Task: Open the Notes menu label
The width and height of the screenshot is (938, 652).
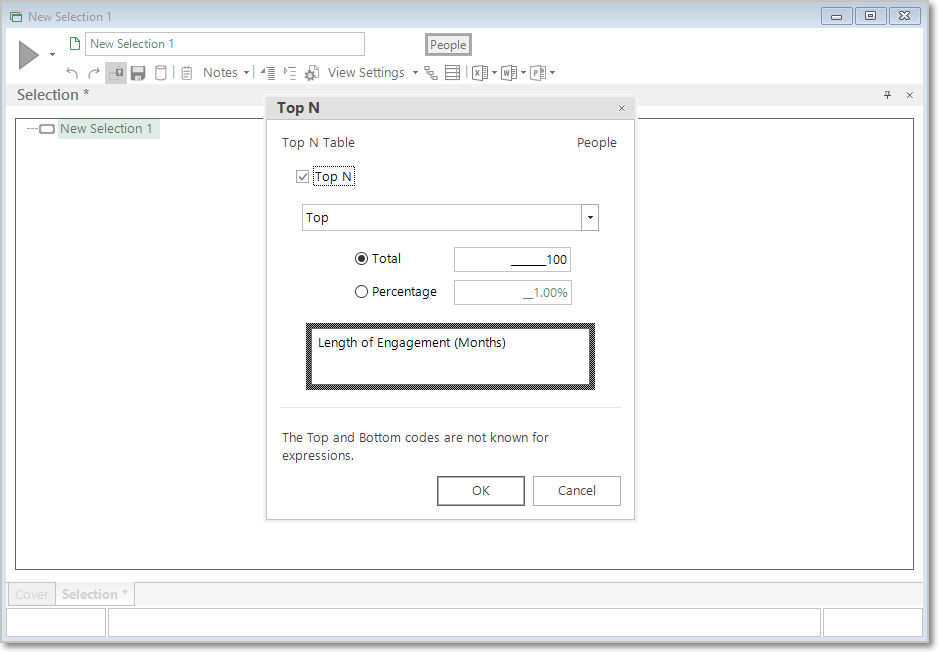Action: coord(220,73)
